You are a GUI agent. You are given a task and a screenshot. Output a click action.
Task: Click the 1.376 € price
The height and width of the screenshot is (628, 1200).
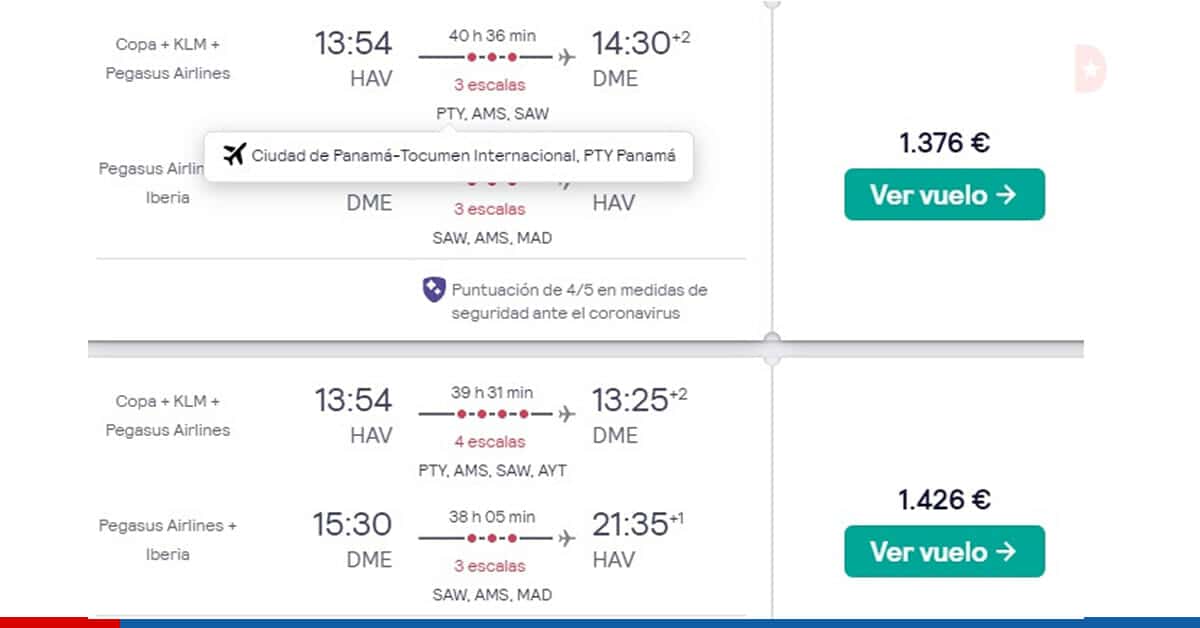944,143
